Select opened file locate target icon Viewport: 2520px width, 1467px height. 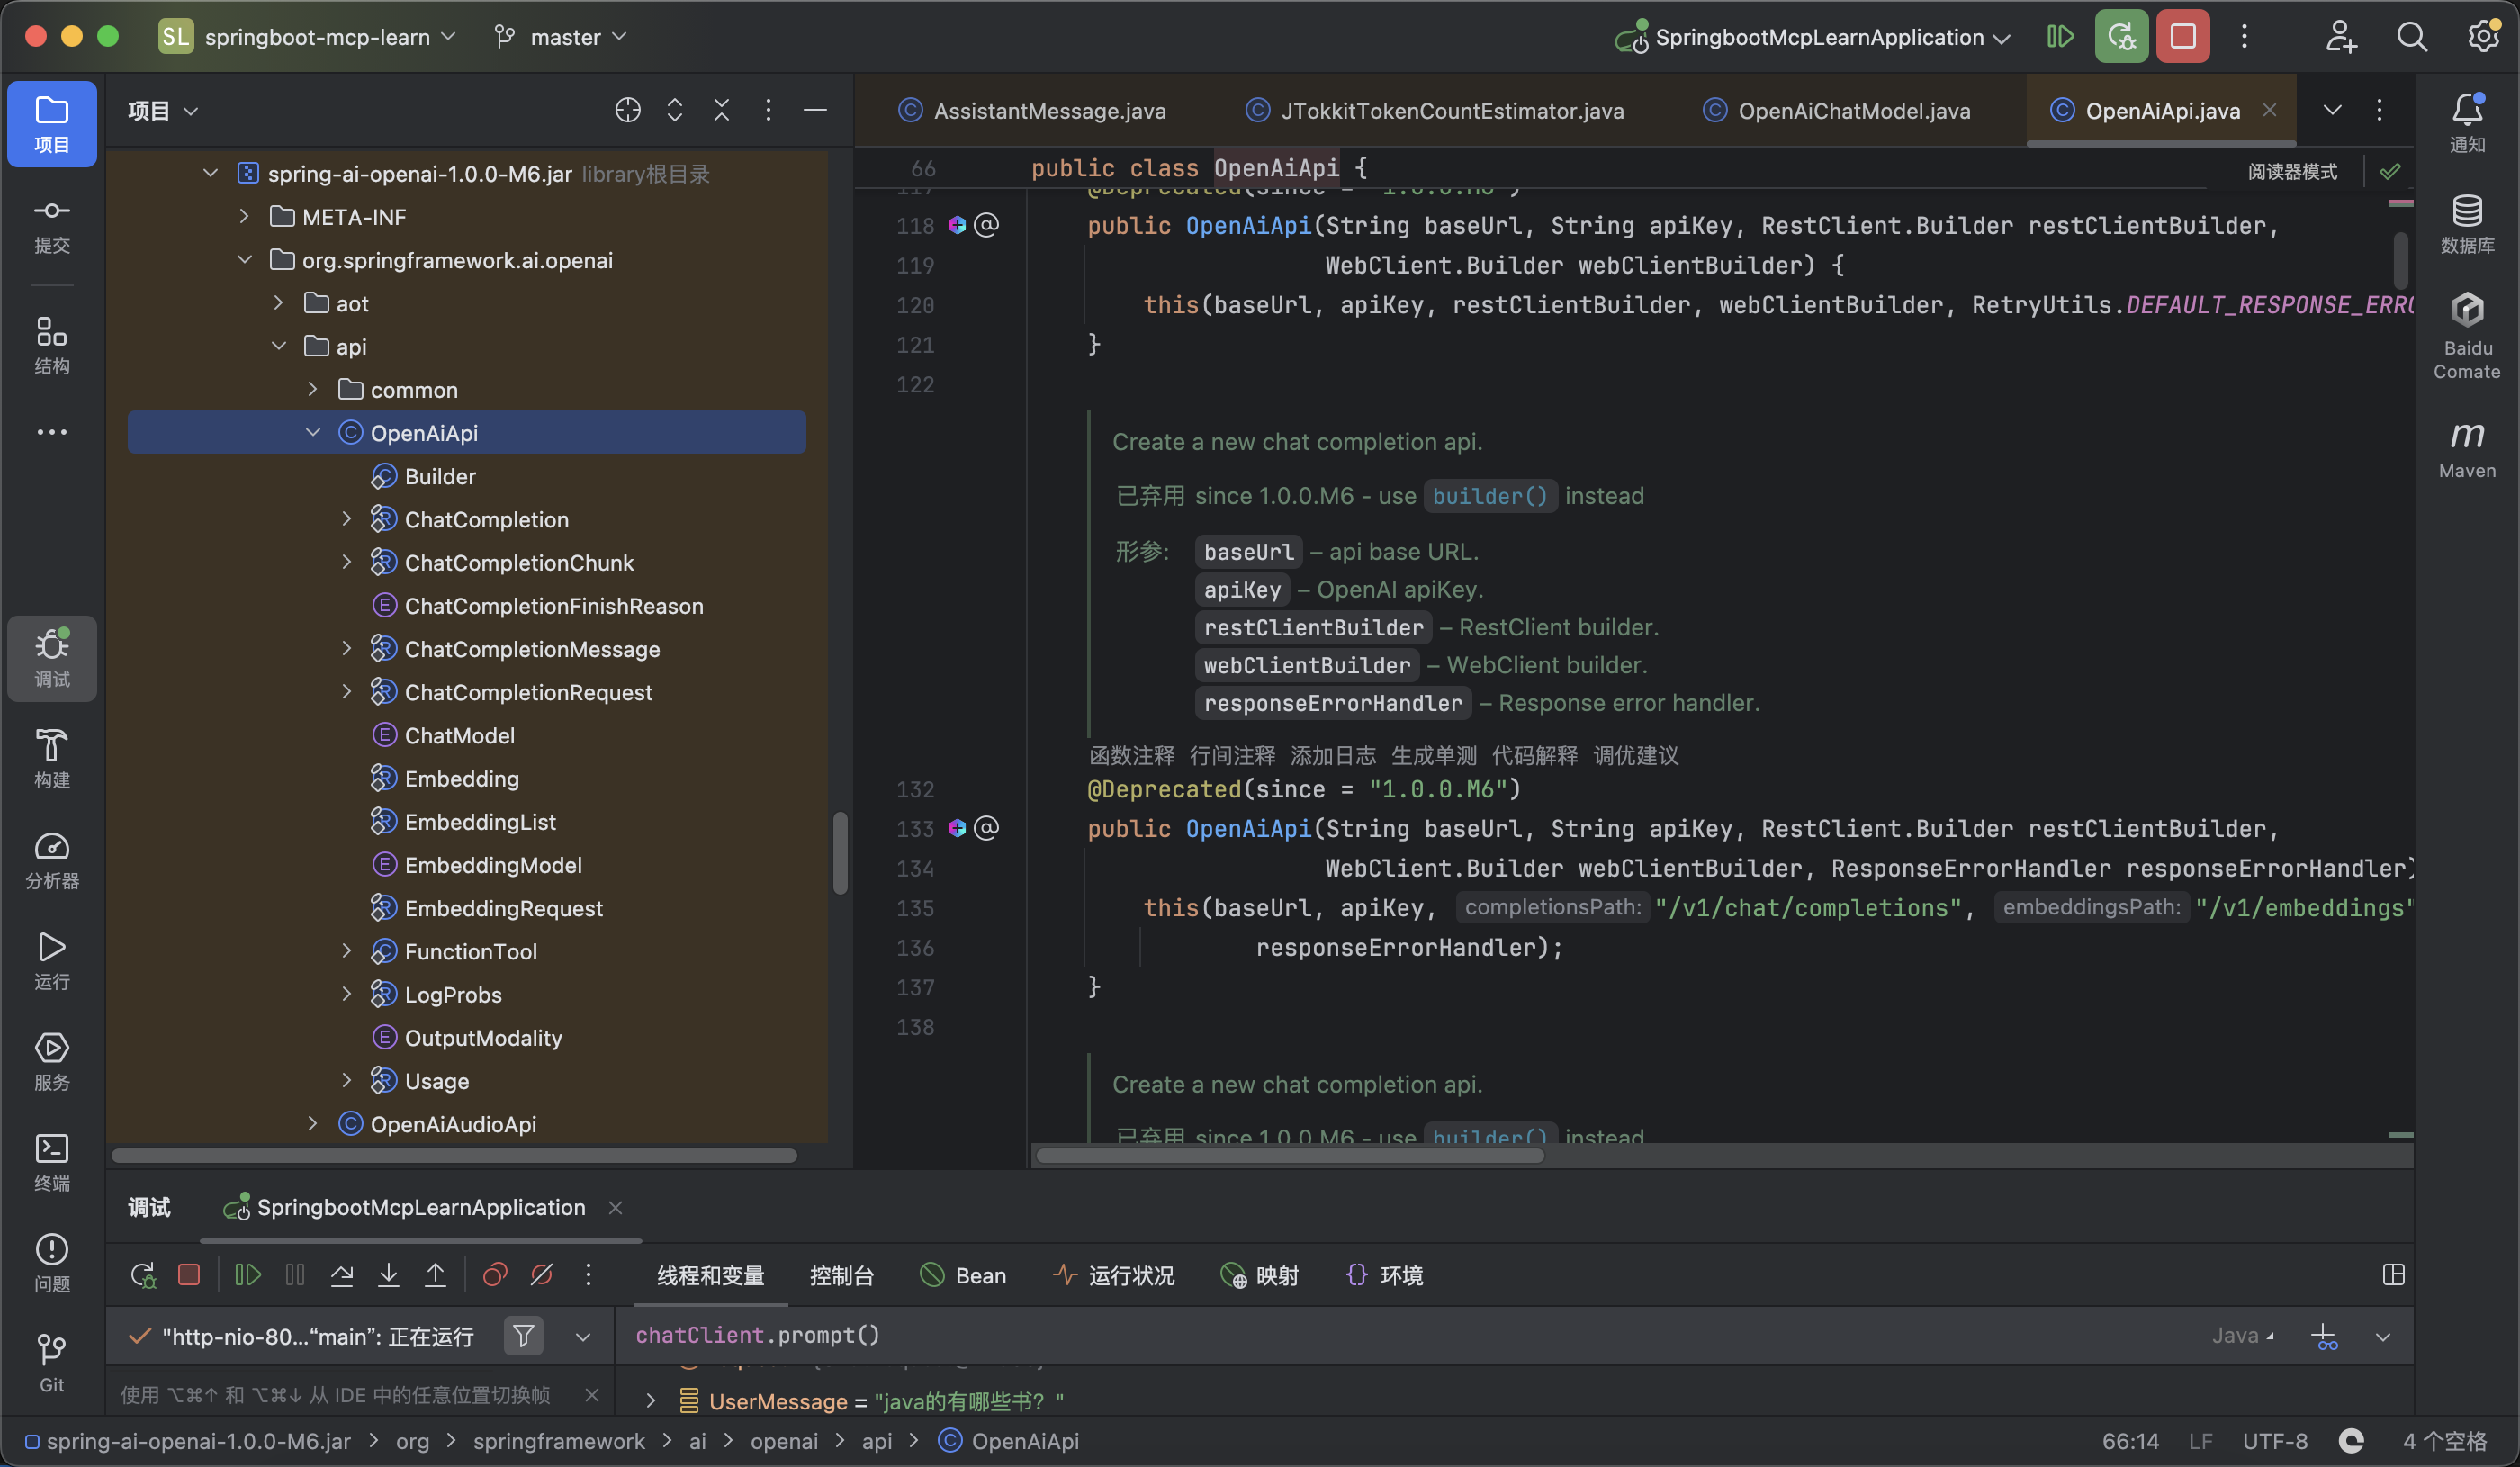point(628,110)
